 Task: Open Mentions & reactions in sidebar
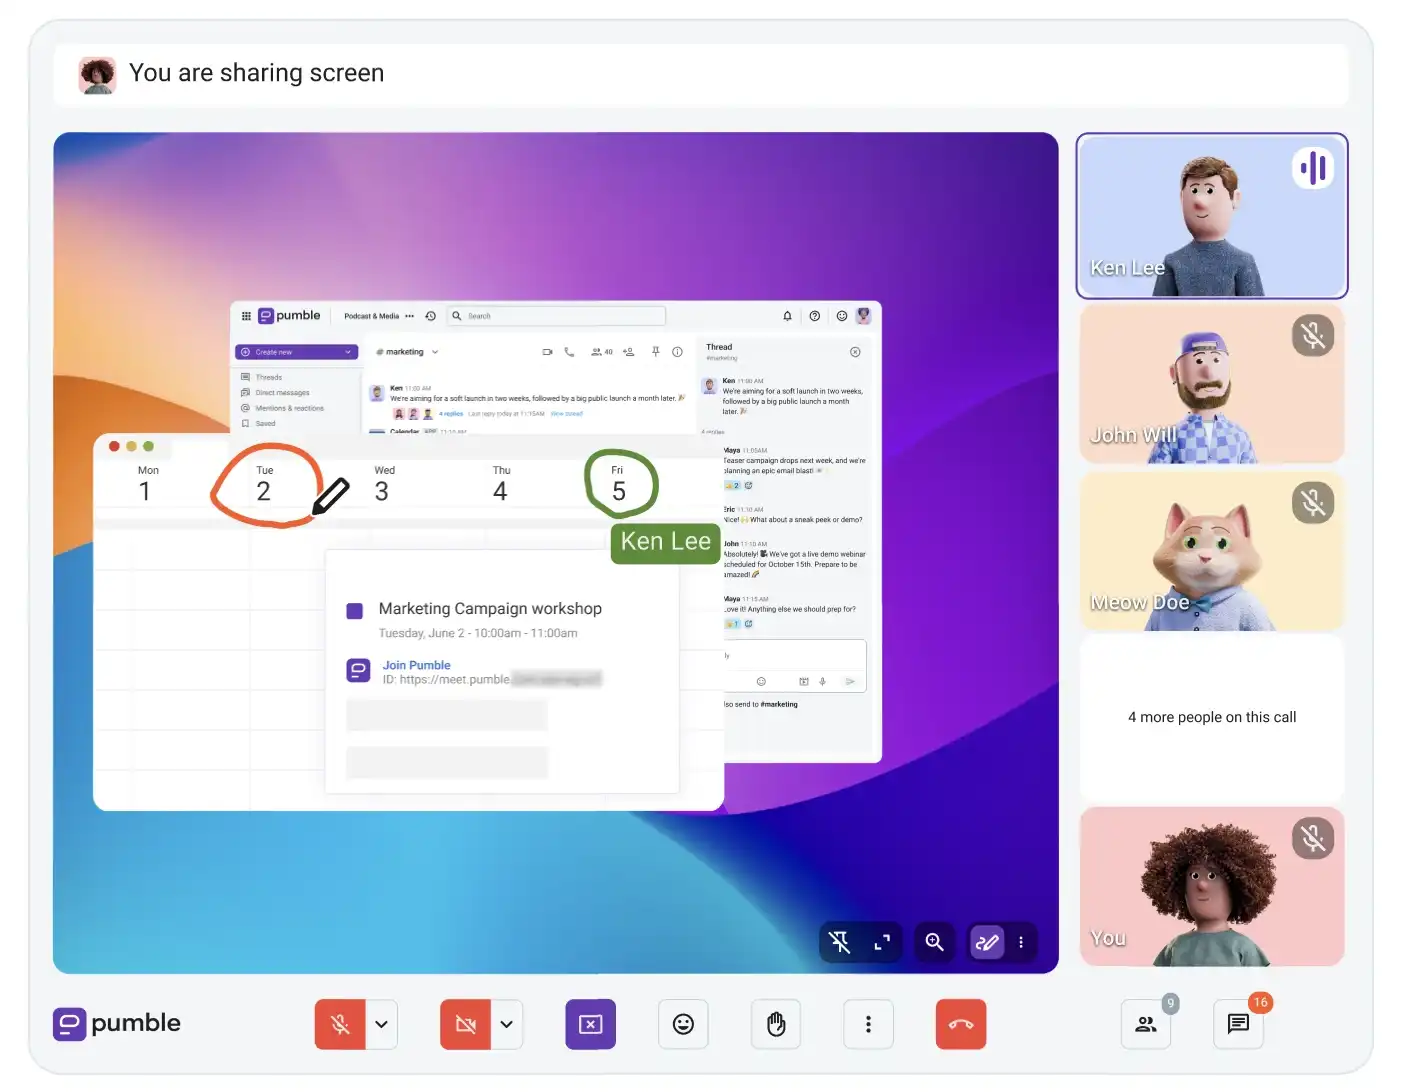click(289, 408)
